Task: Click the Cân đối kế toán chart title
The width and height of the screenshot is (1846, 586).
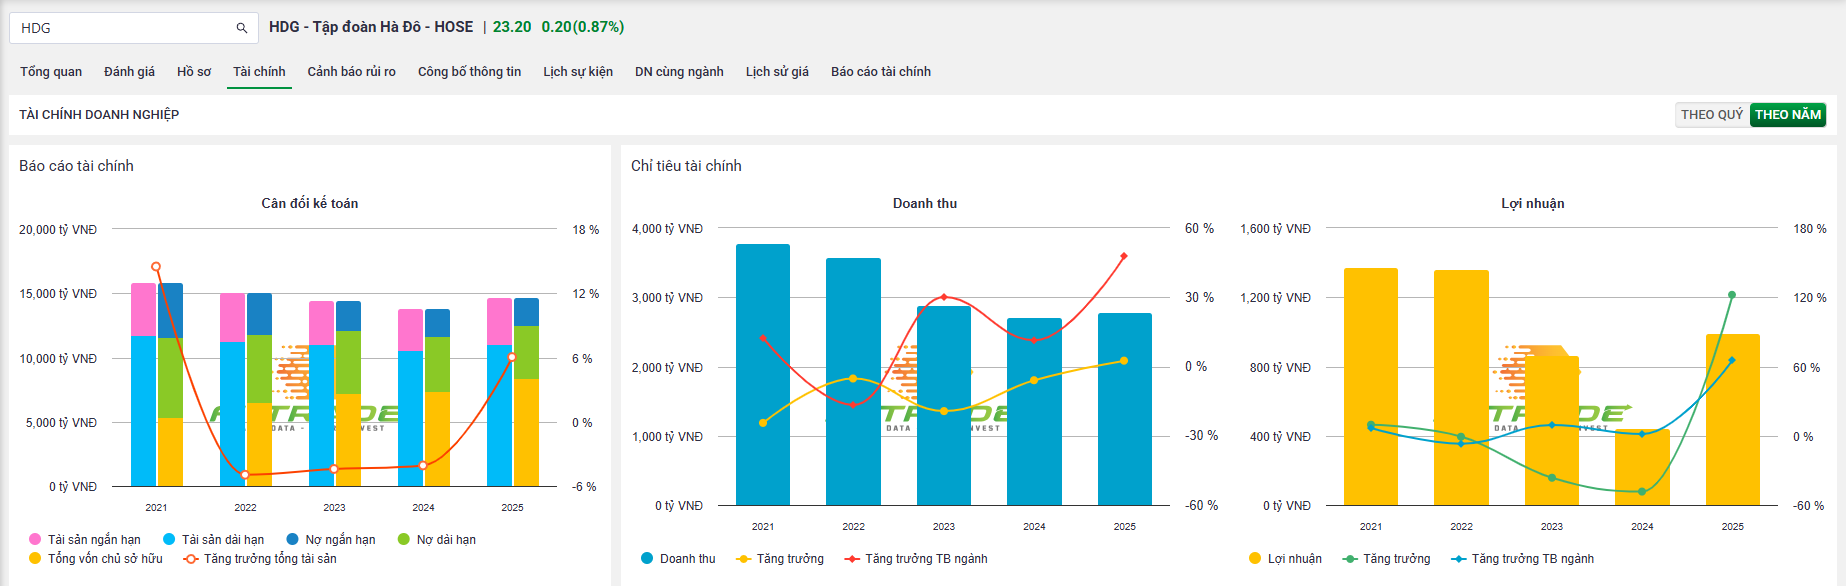Action: point(310,203)
